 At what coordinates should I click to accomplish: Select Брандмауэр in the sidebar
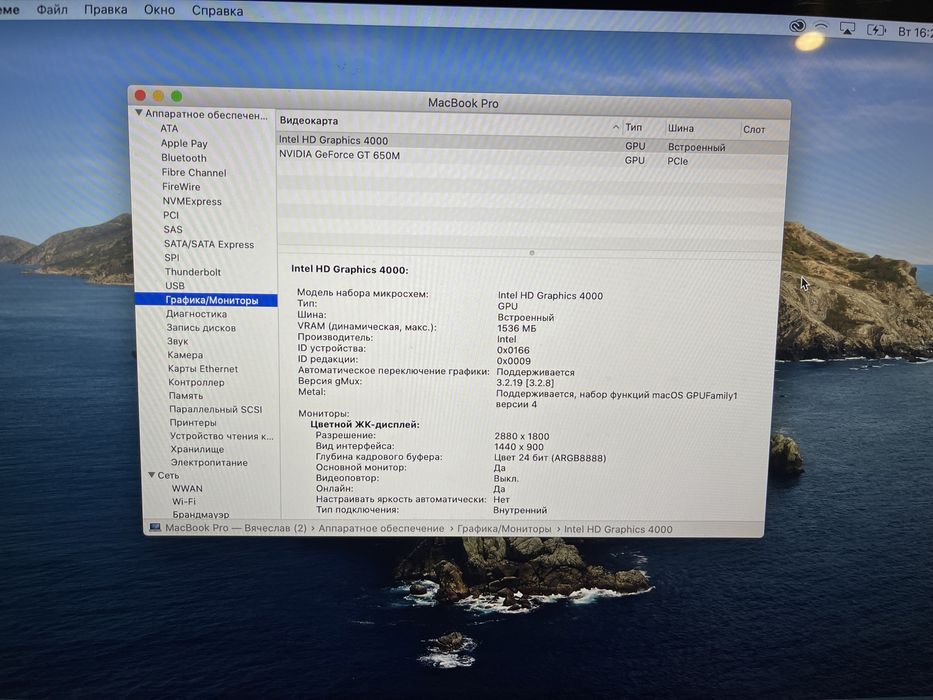(x=201, y=514)
